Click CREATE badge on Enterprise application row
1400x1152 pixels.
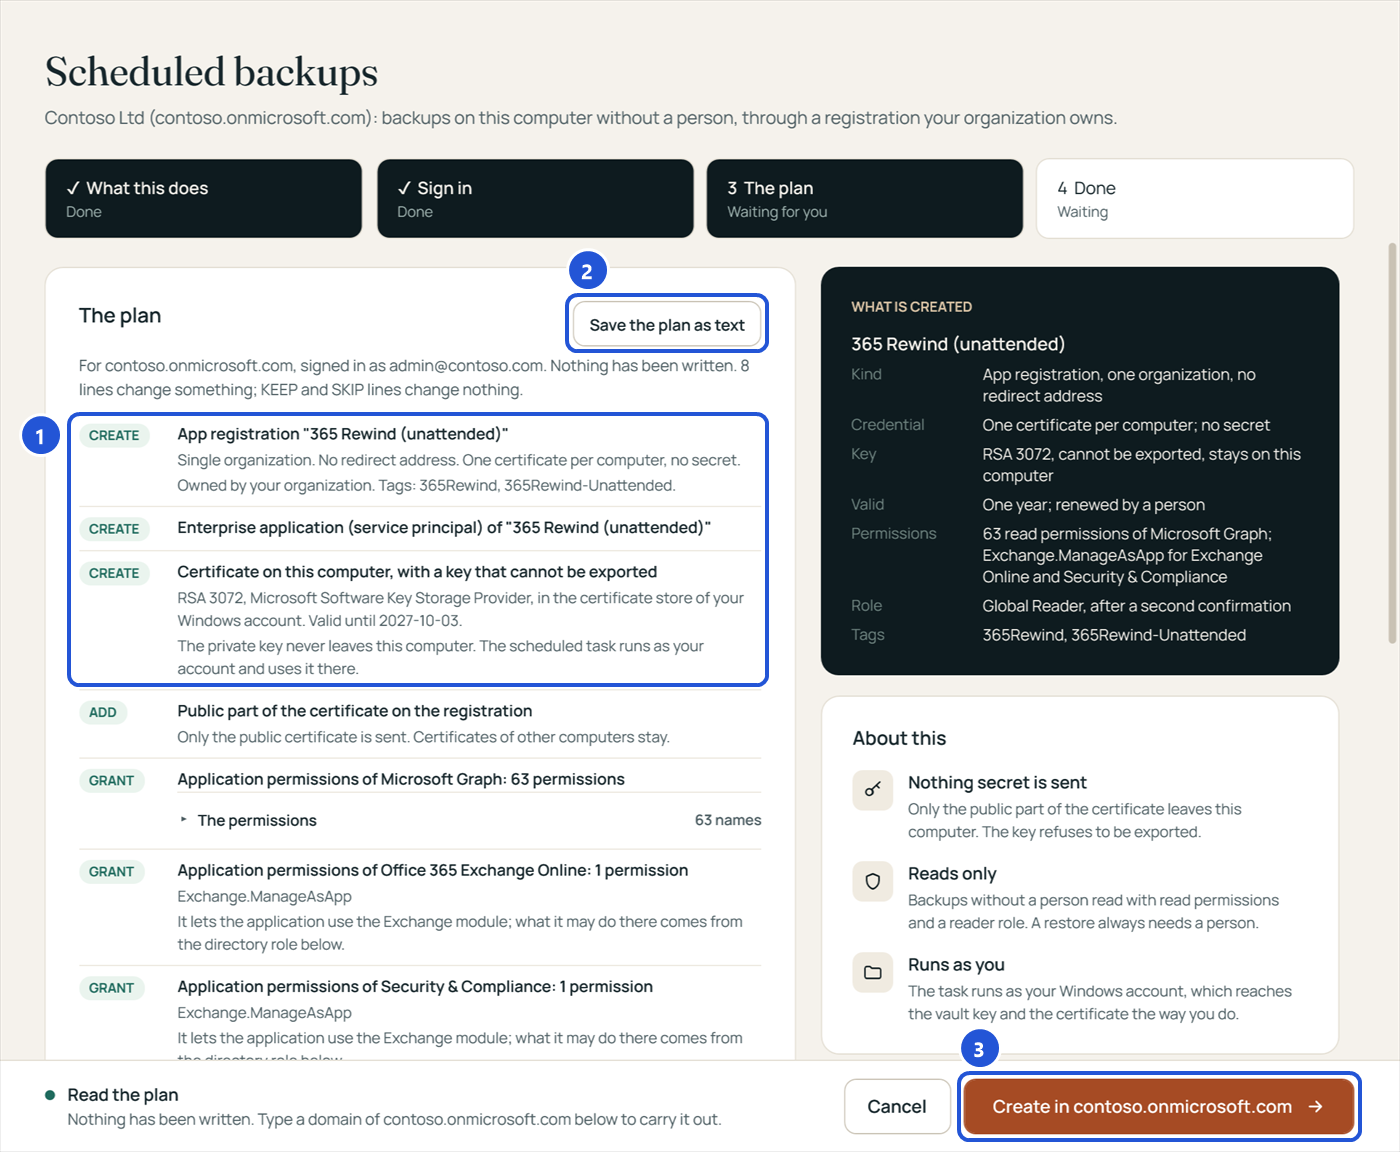click(114, 529)
